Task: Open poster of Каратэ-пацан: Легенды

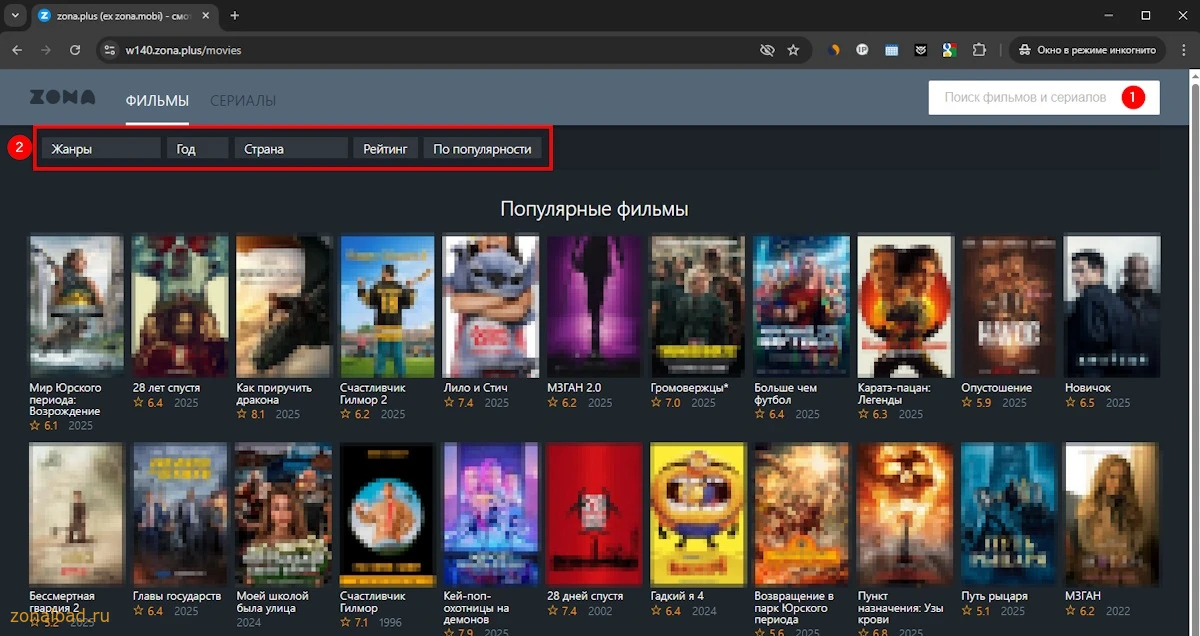Action: 905,306
